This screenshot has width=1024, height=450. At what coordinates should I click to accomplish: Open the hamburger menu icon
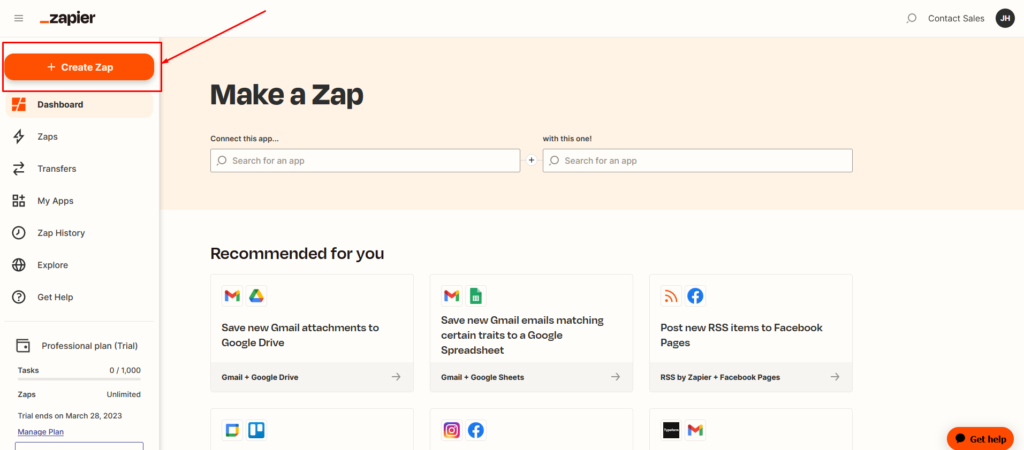pyautogui.click(x=19, y=18)
